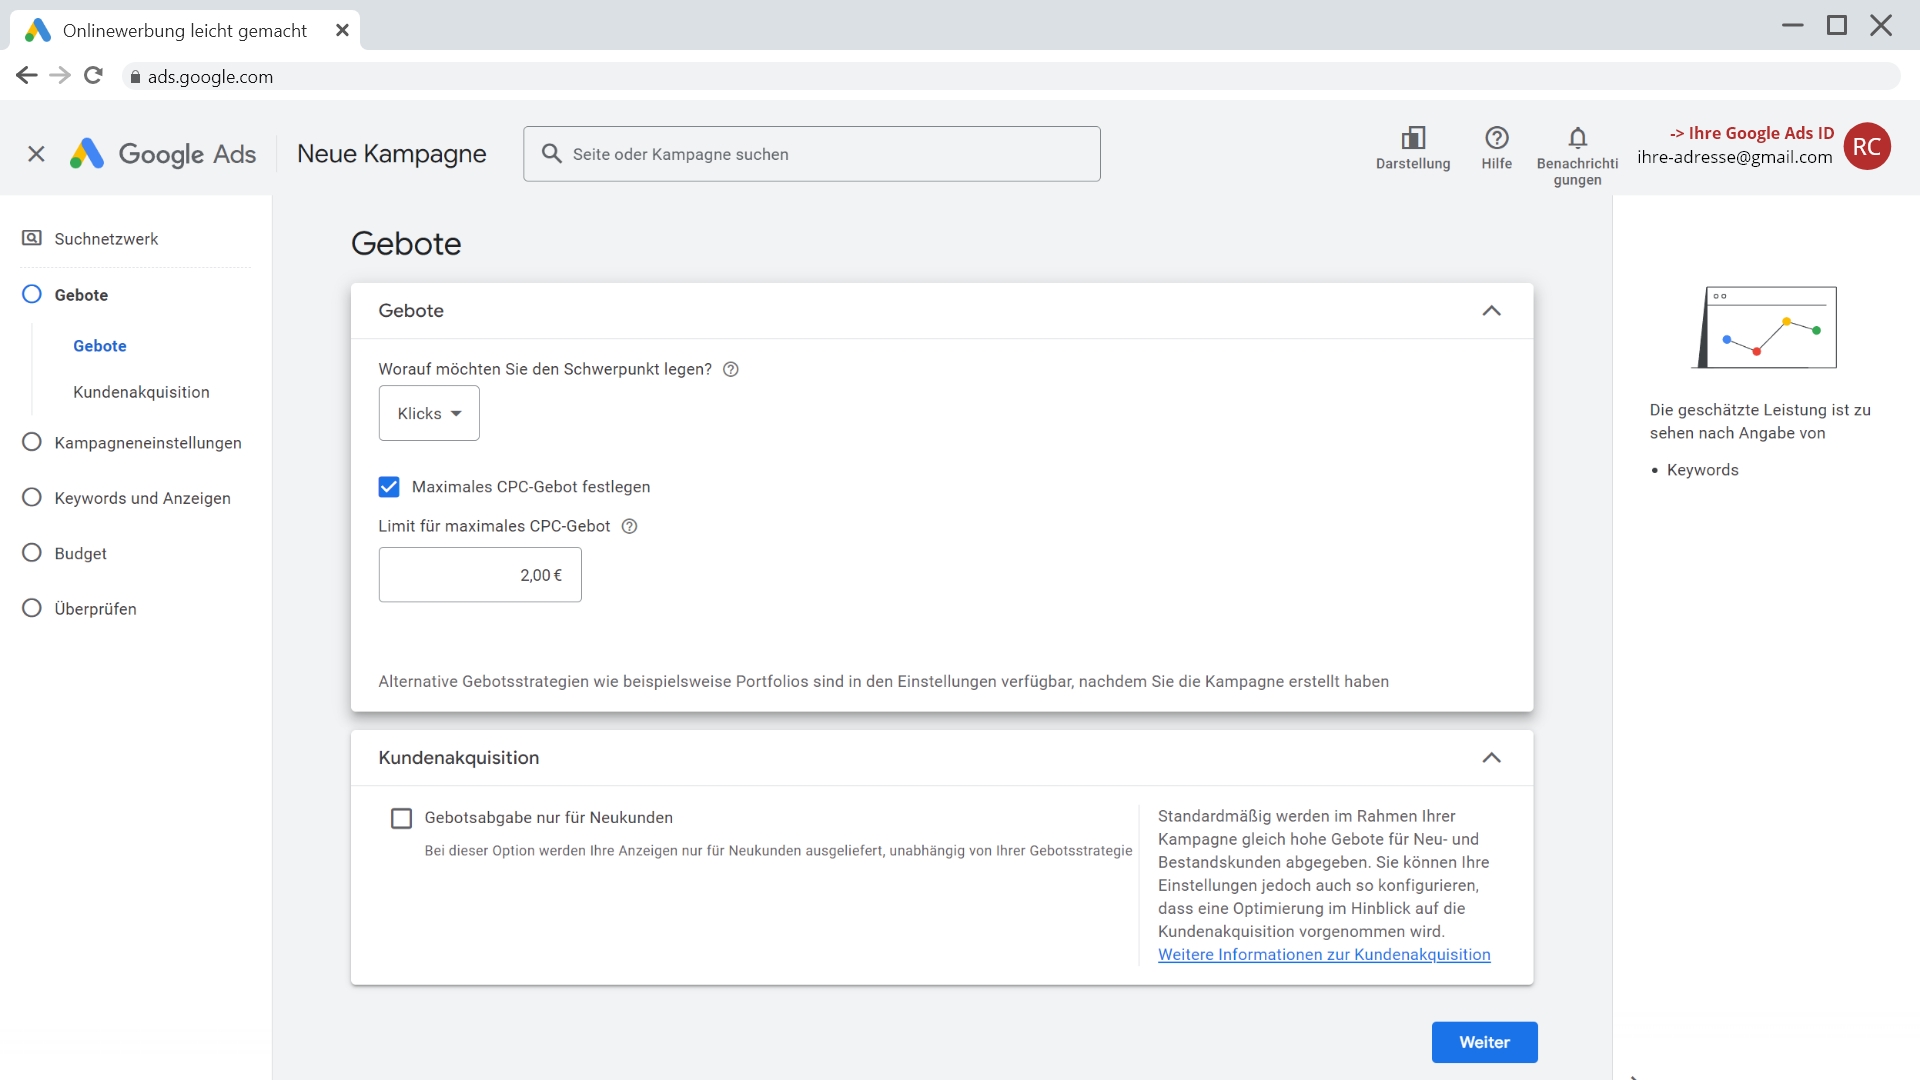Open Weitere Informationen zur Kundenakquisition link

pos(1323,955)
